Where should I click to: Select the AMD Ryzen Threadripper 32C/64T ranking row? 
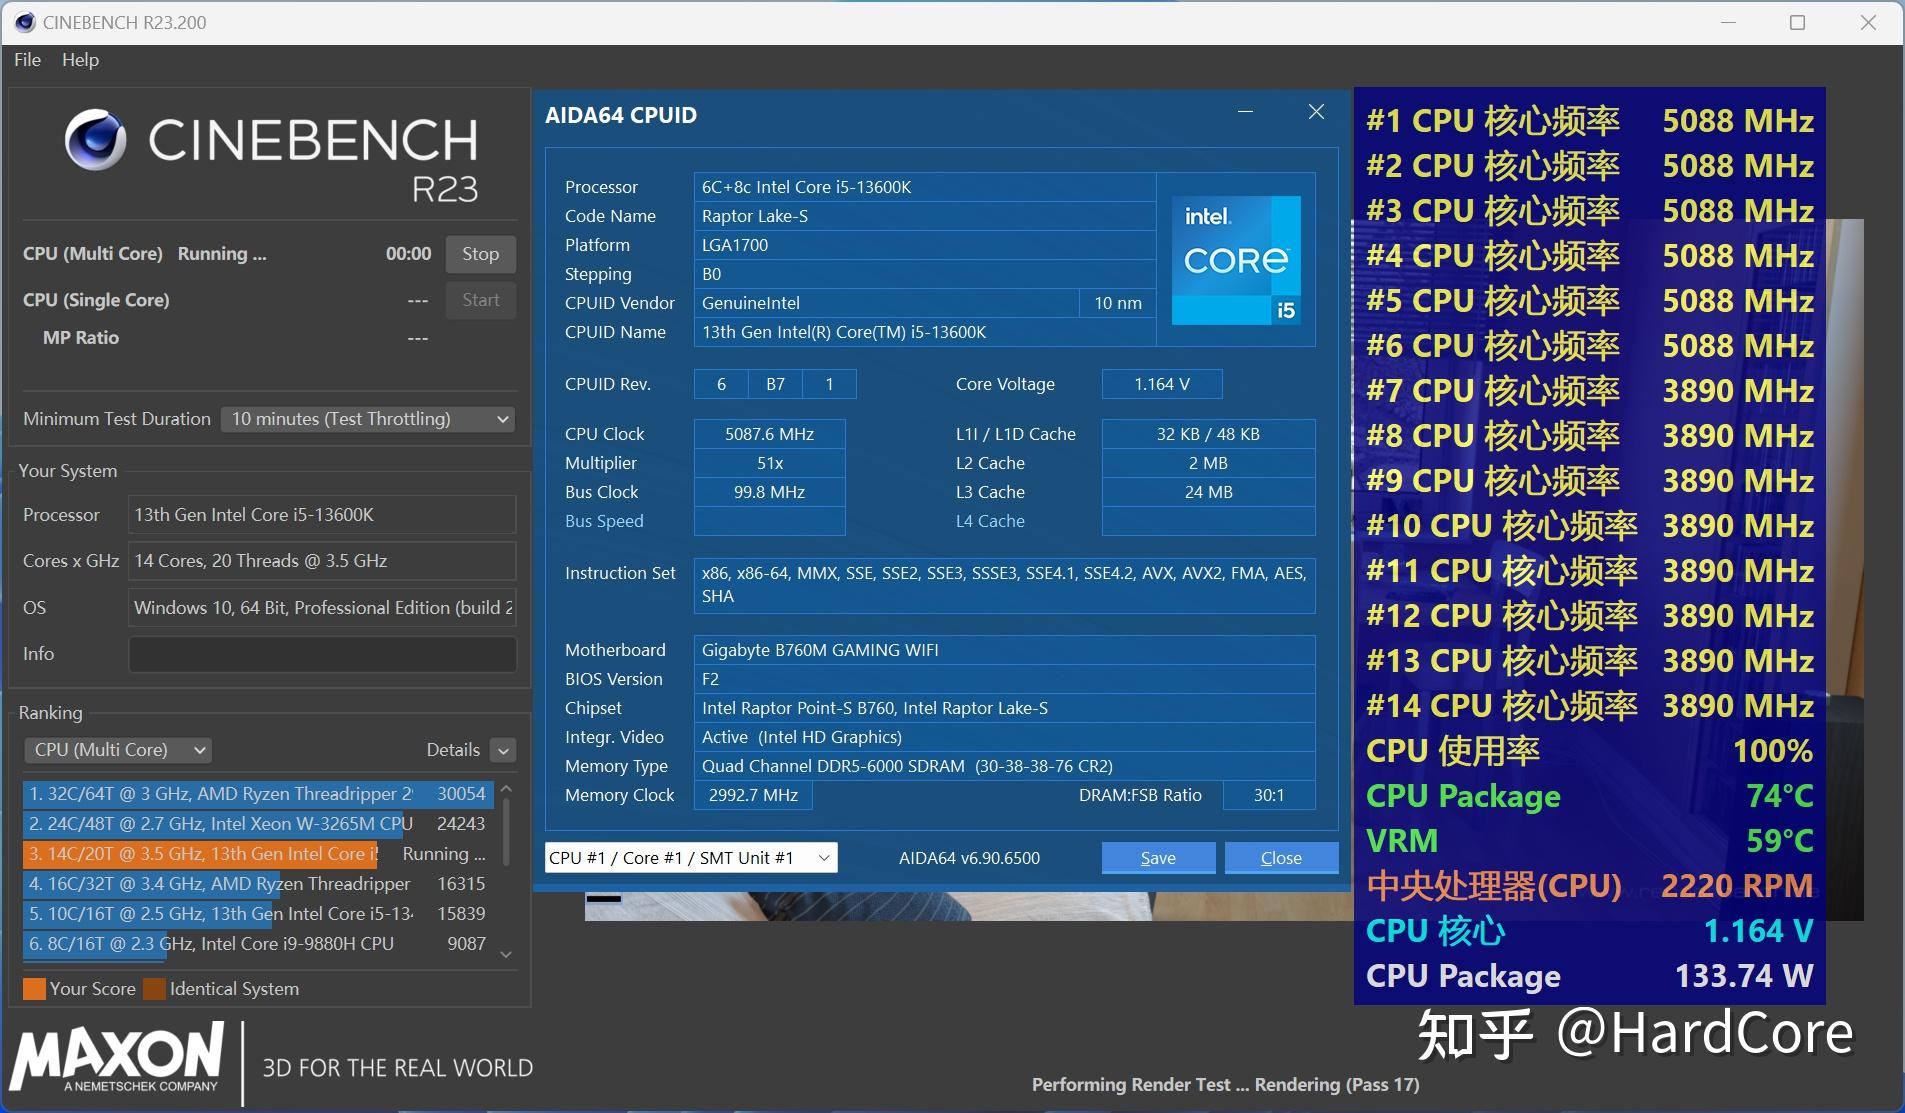coord(258,794)
